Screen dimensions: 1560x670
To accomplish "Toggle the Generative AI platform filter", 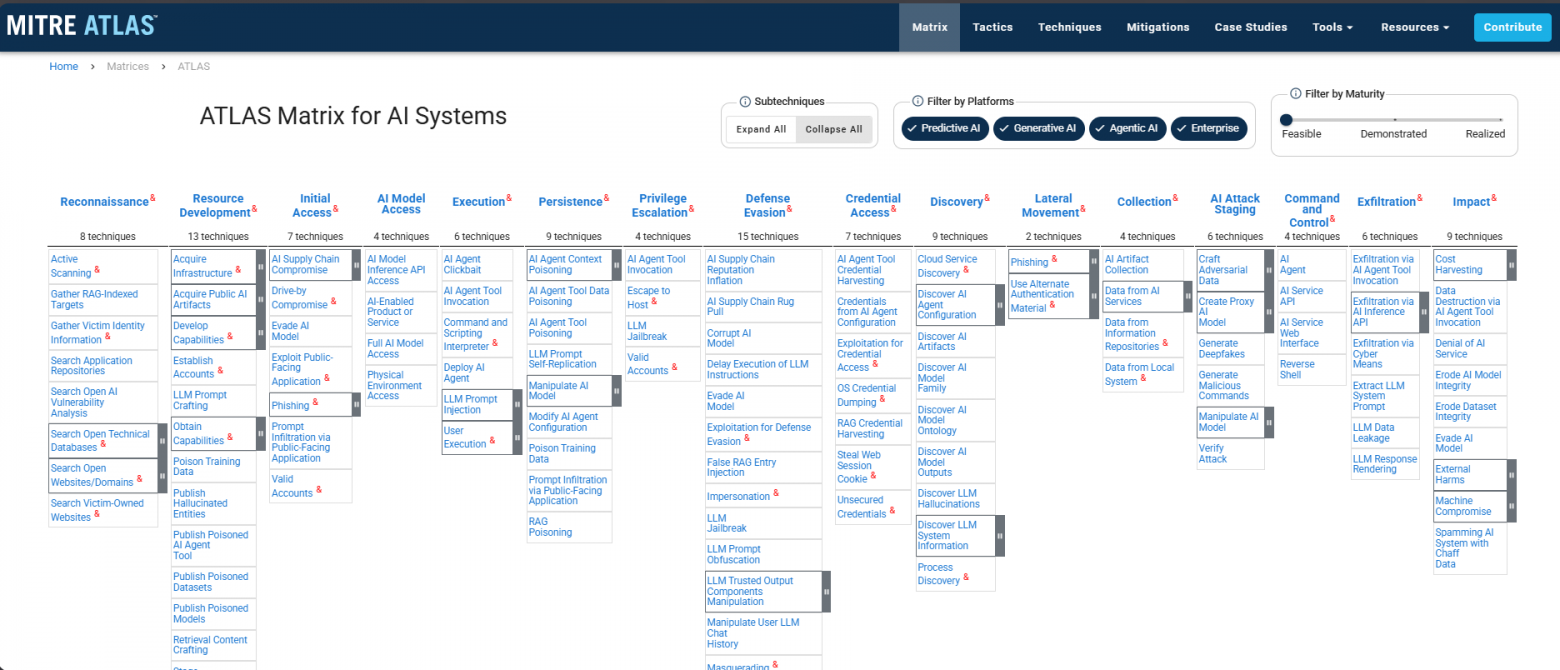I will click(x=1038, y=128).
